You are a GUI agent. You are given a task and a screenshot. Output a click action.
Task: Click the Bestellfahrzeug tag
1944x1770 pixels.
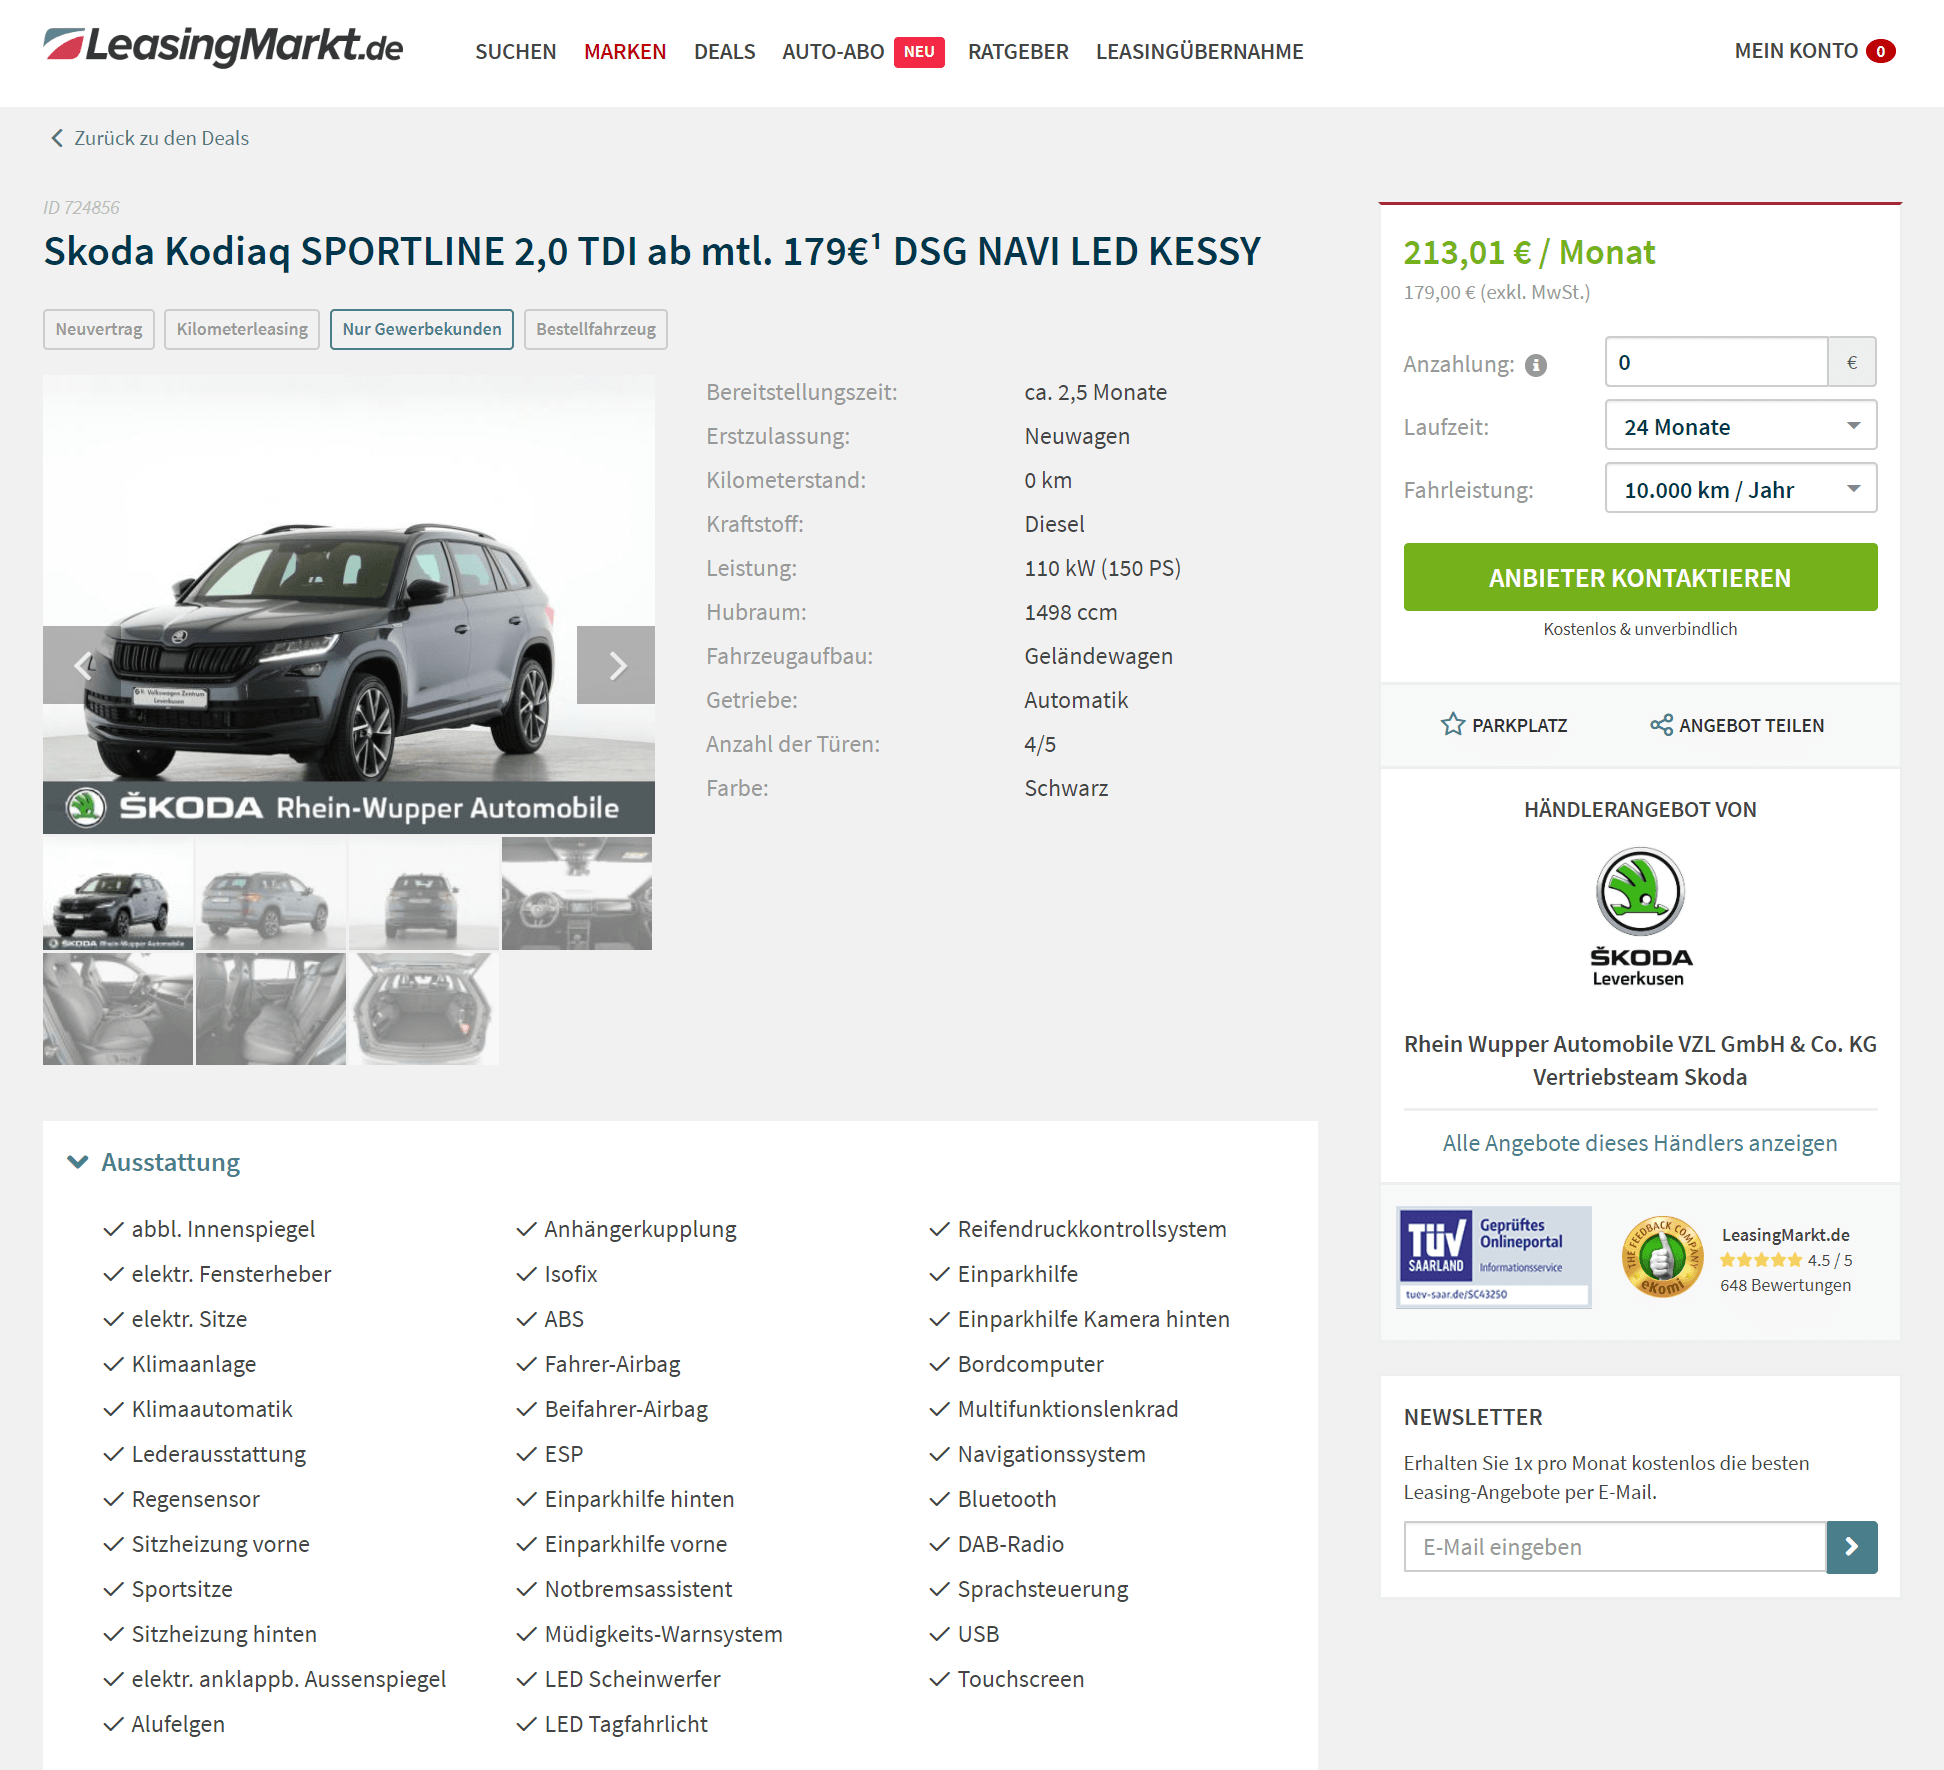pos(596,329)
